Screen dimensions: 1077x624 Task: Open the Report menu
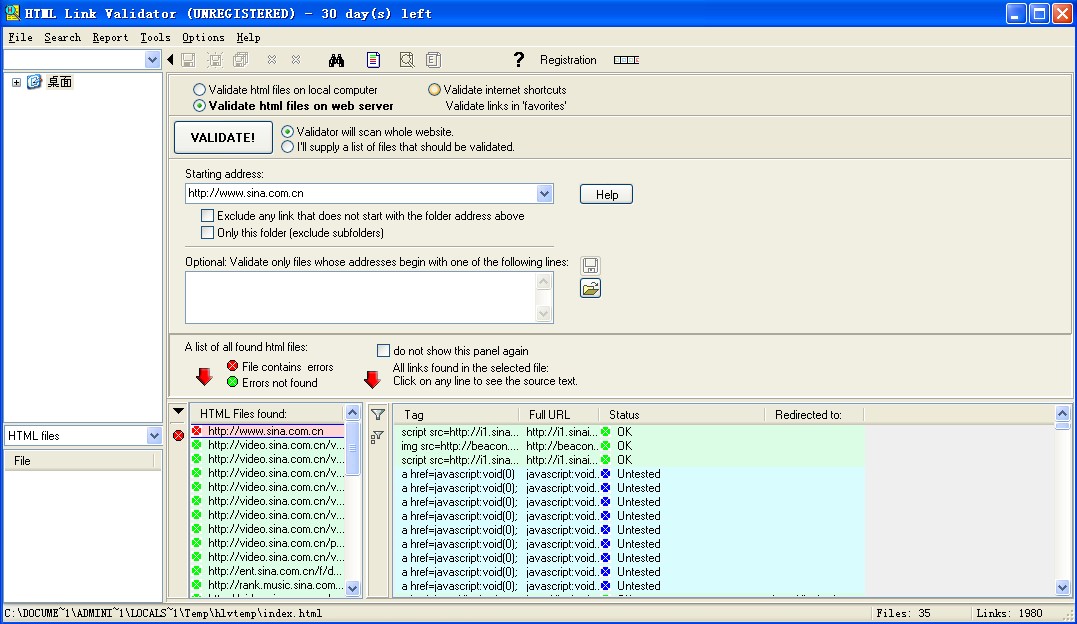click(x=110, y=37)
